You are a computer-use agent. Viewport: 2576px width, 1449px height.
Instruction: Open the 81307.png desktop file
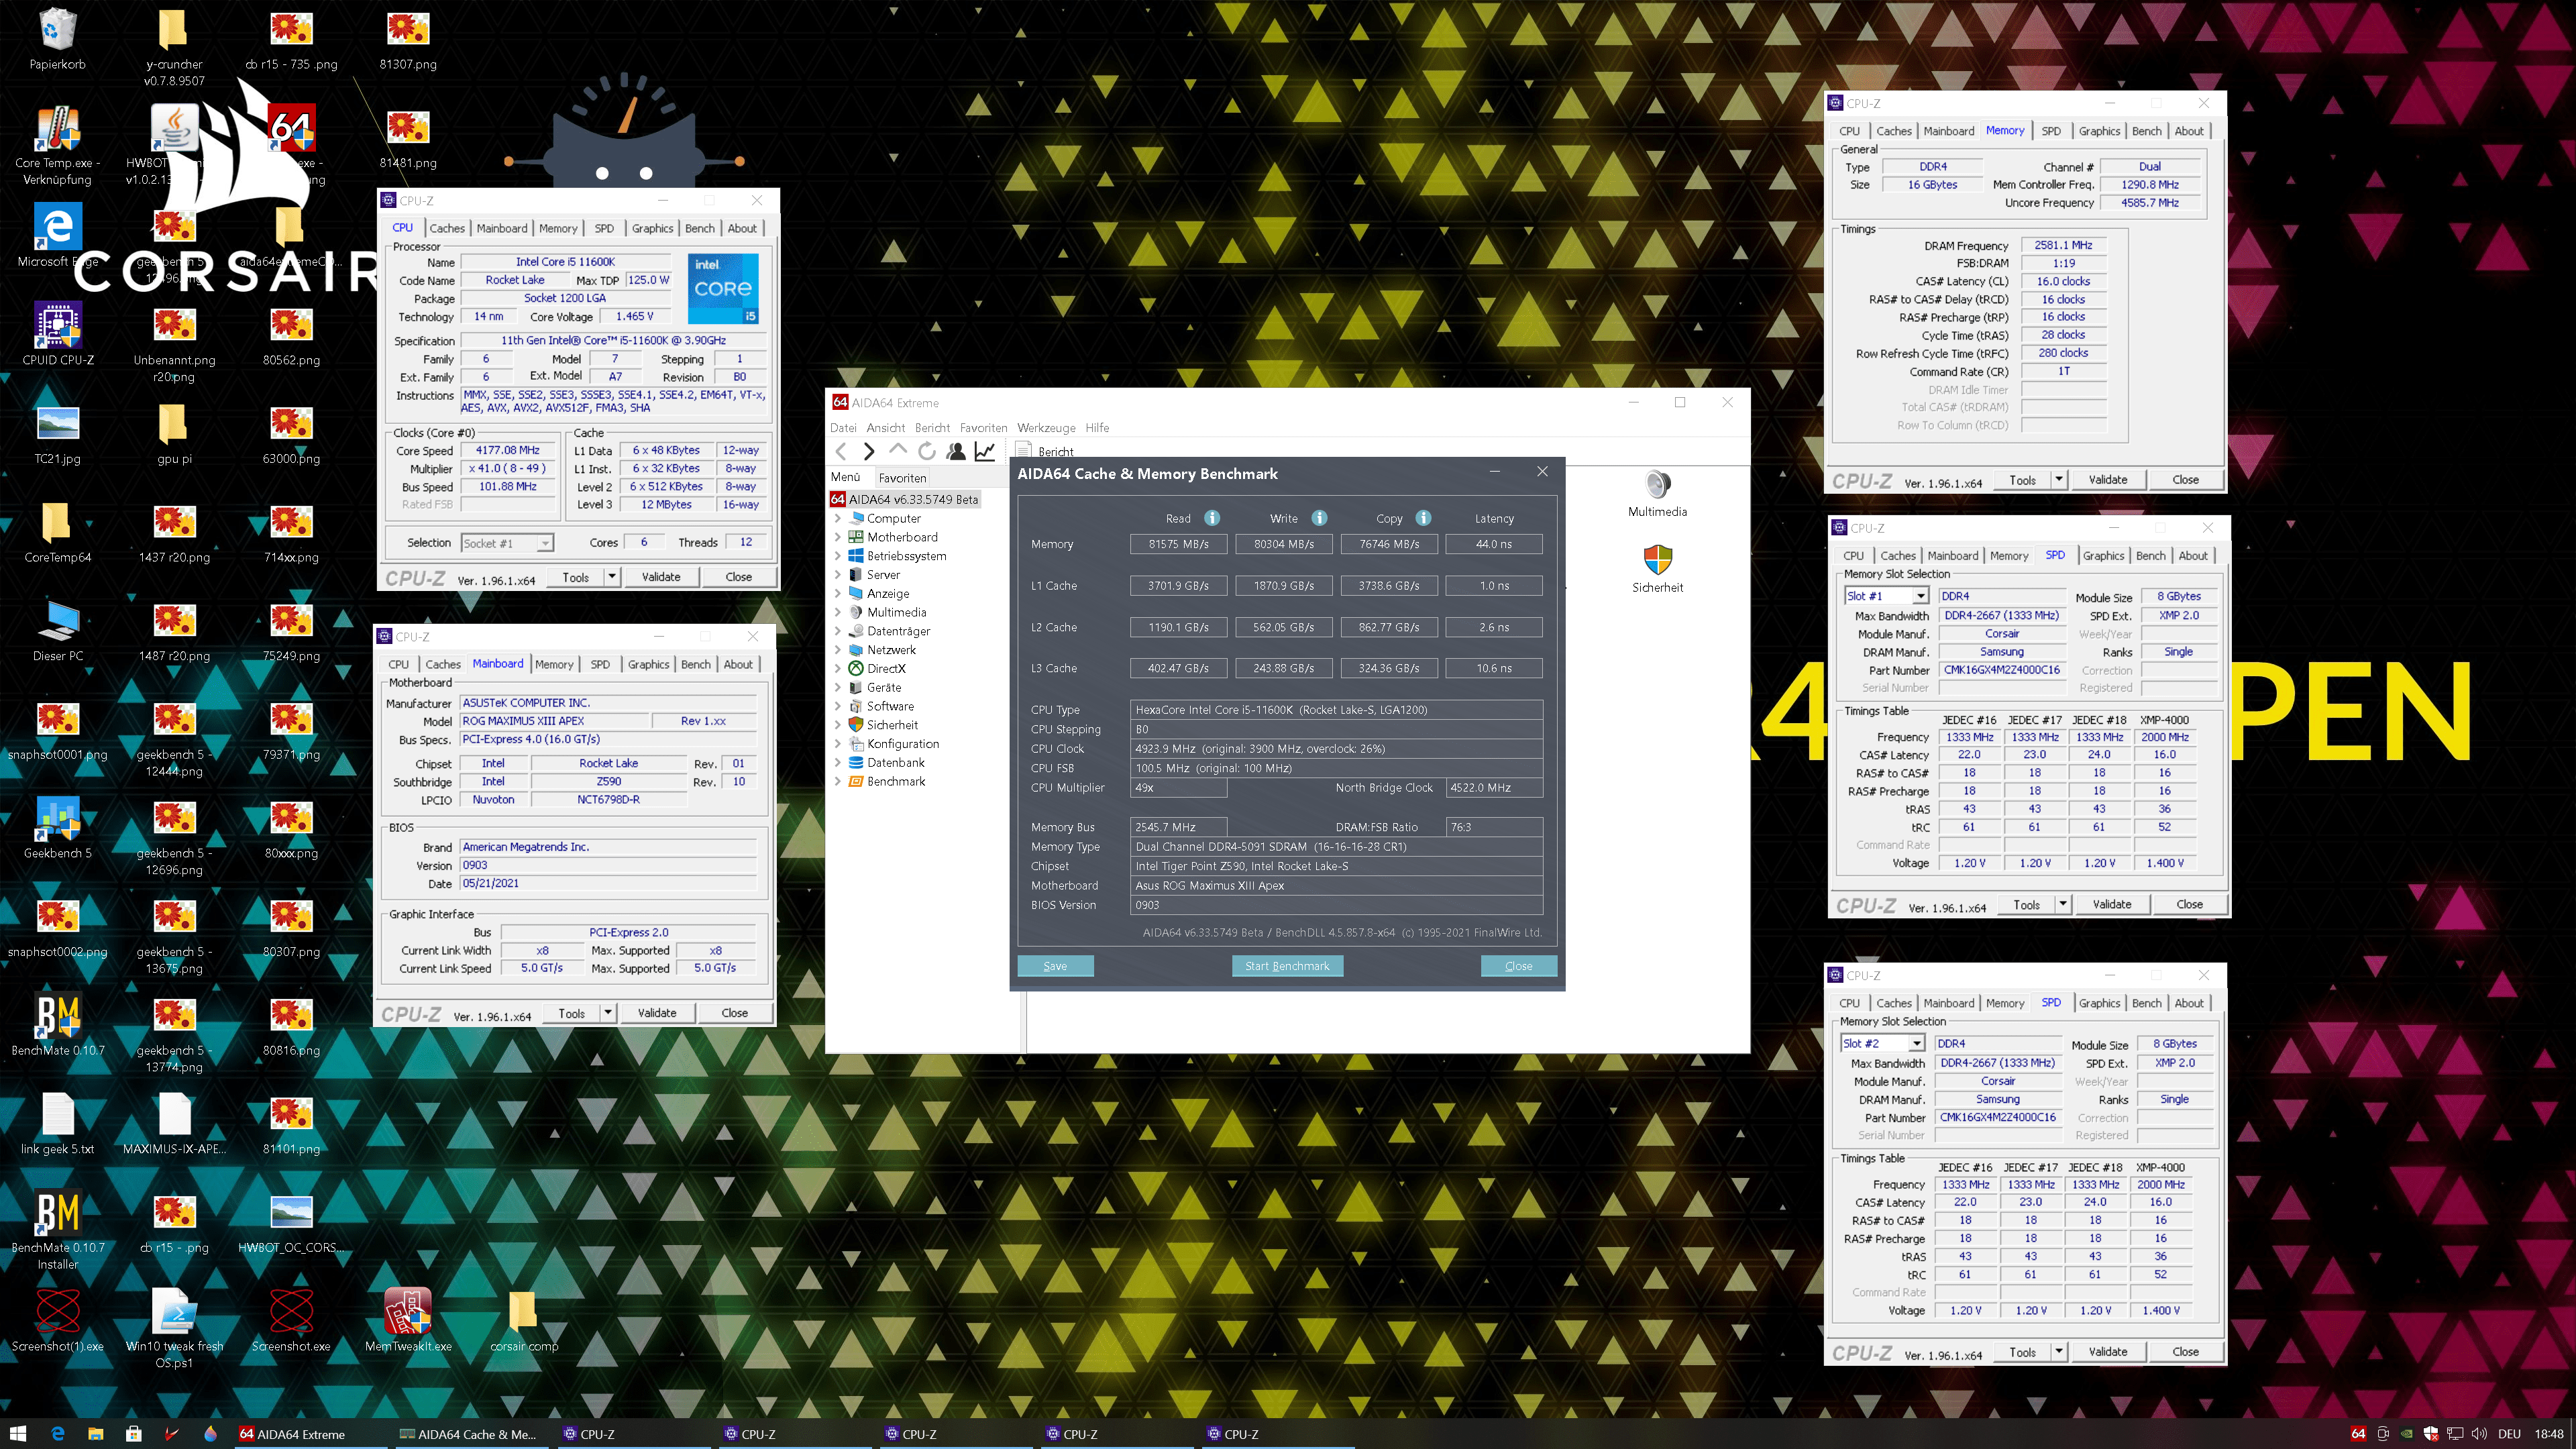(x=408, y=40)
